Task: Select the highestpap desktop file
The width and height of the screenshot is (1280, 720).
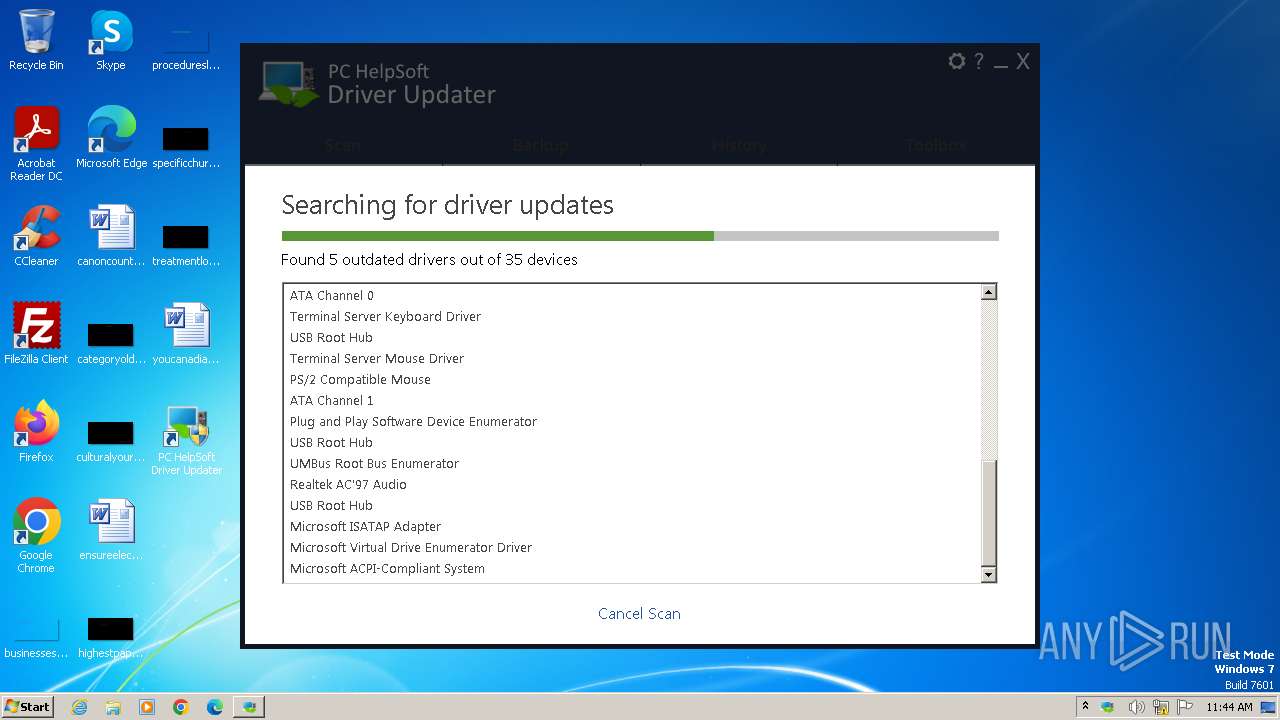Action: pos(111,636)
